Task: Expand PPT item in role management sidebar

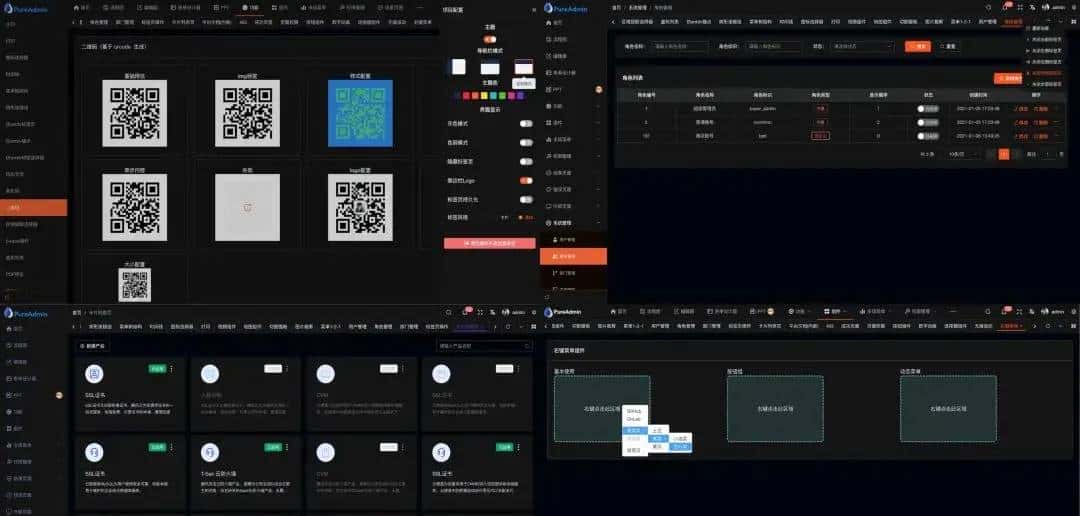Action: point(573,90)
